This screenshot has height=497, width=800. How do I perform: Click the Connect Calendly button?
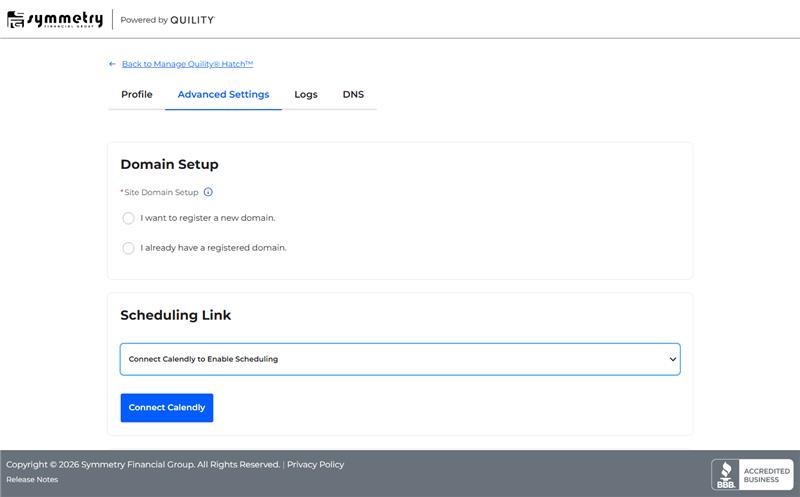click(167, 408)
